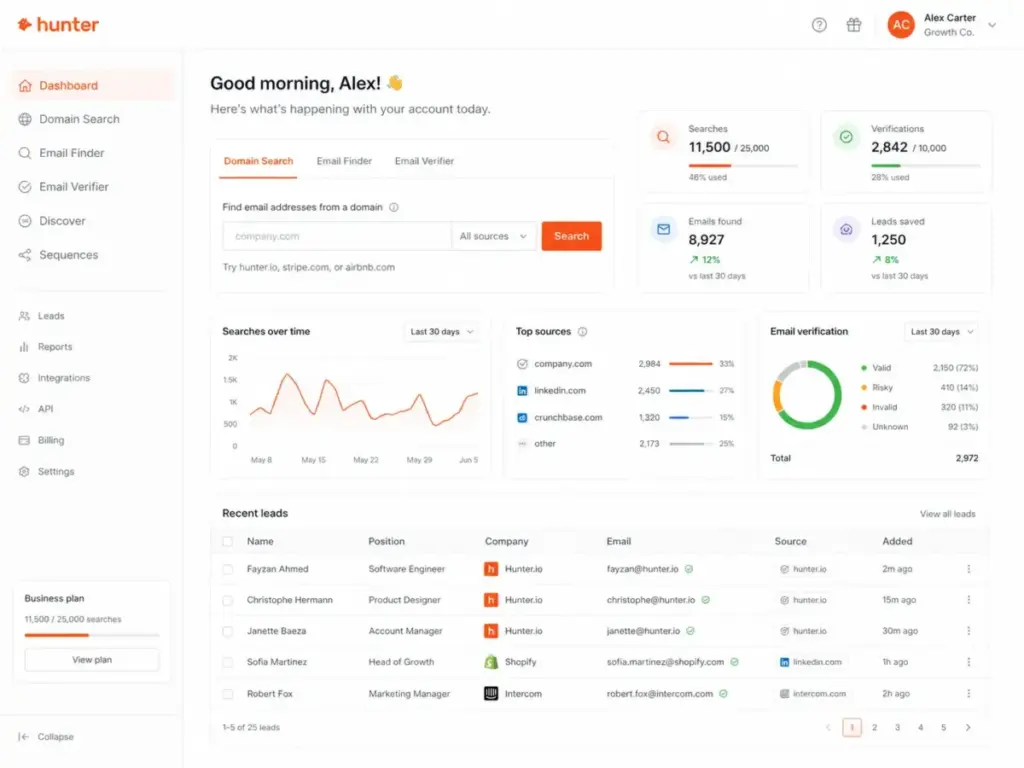The image size is (1024, 768).
Task: Go to previous page of leads
Action: point(828,728)
